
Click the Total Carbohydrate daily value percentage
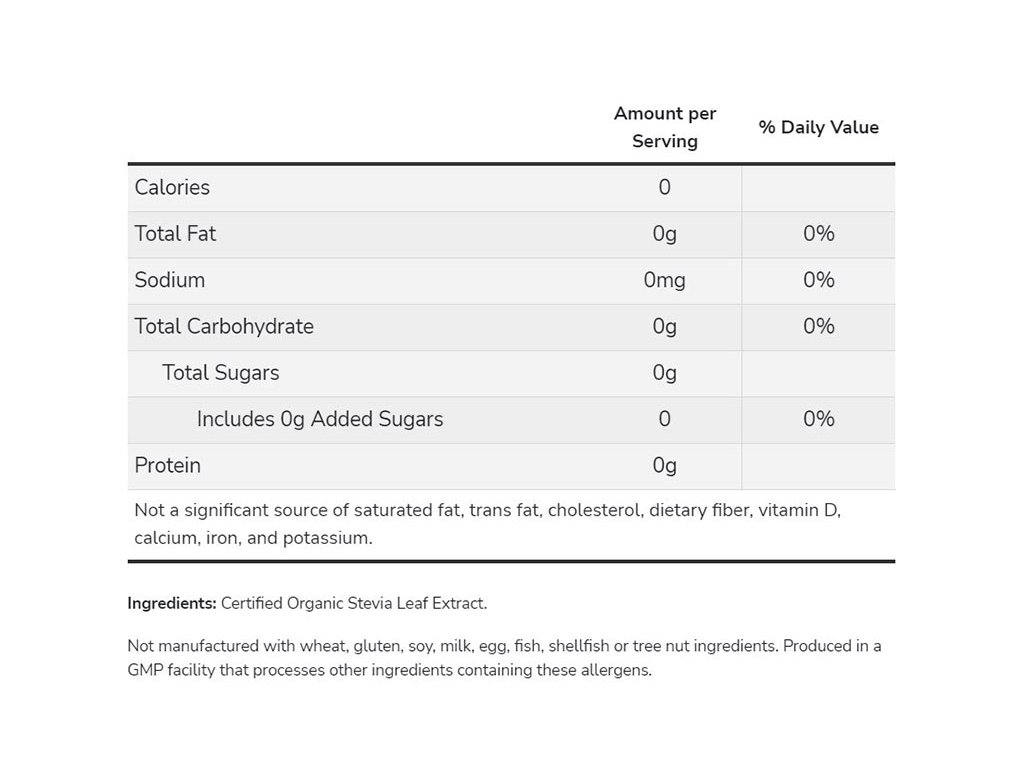coord(818,326)
